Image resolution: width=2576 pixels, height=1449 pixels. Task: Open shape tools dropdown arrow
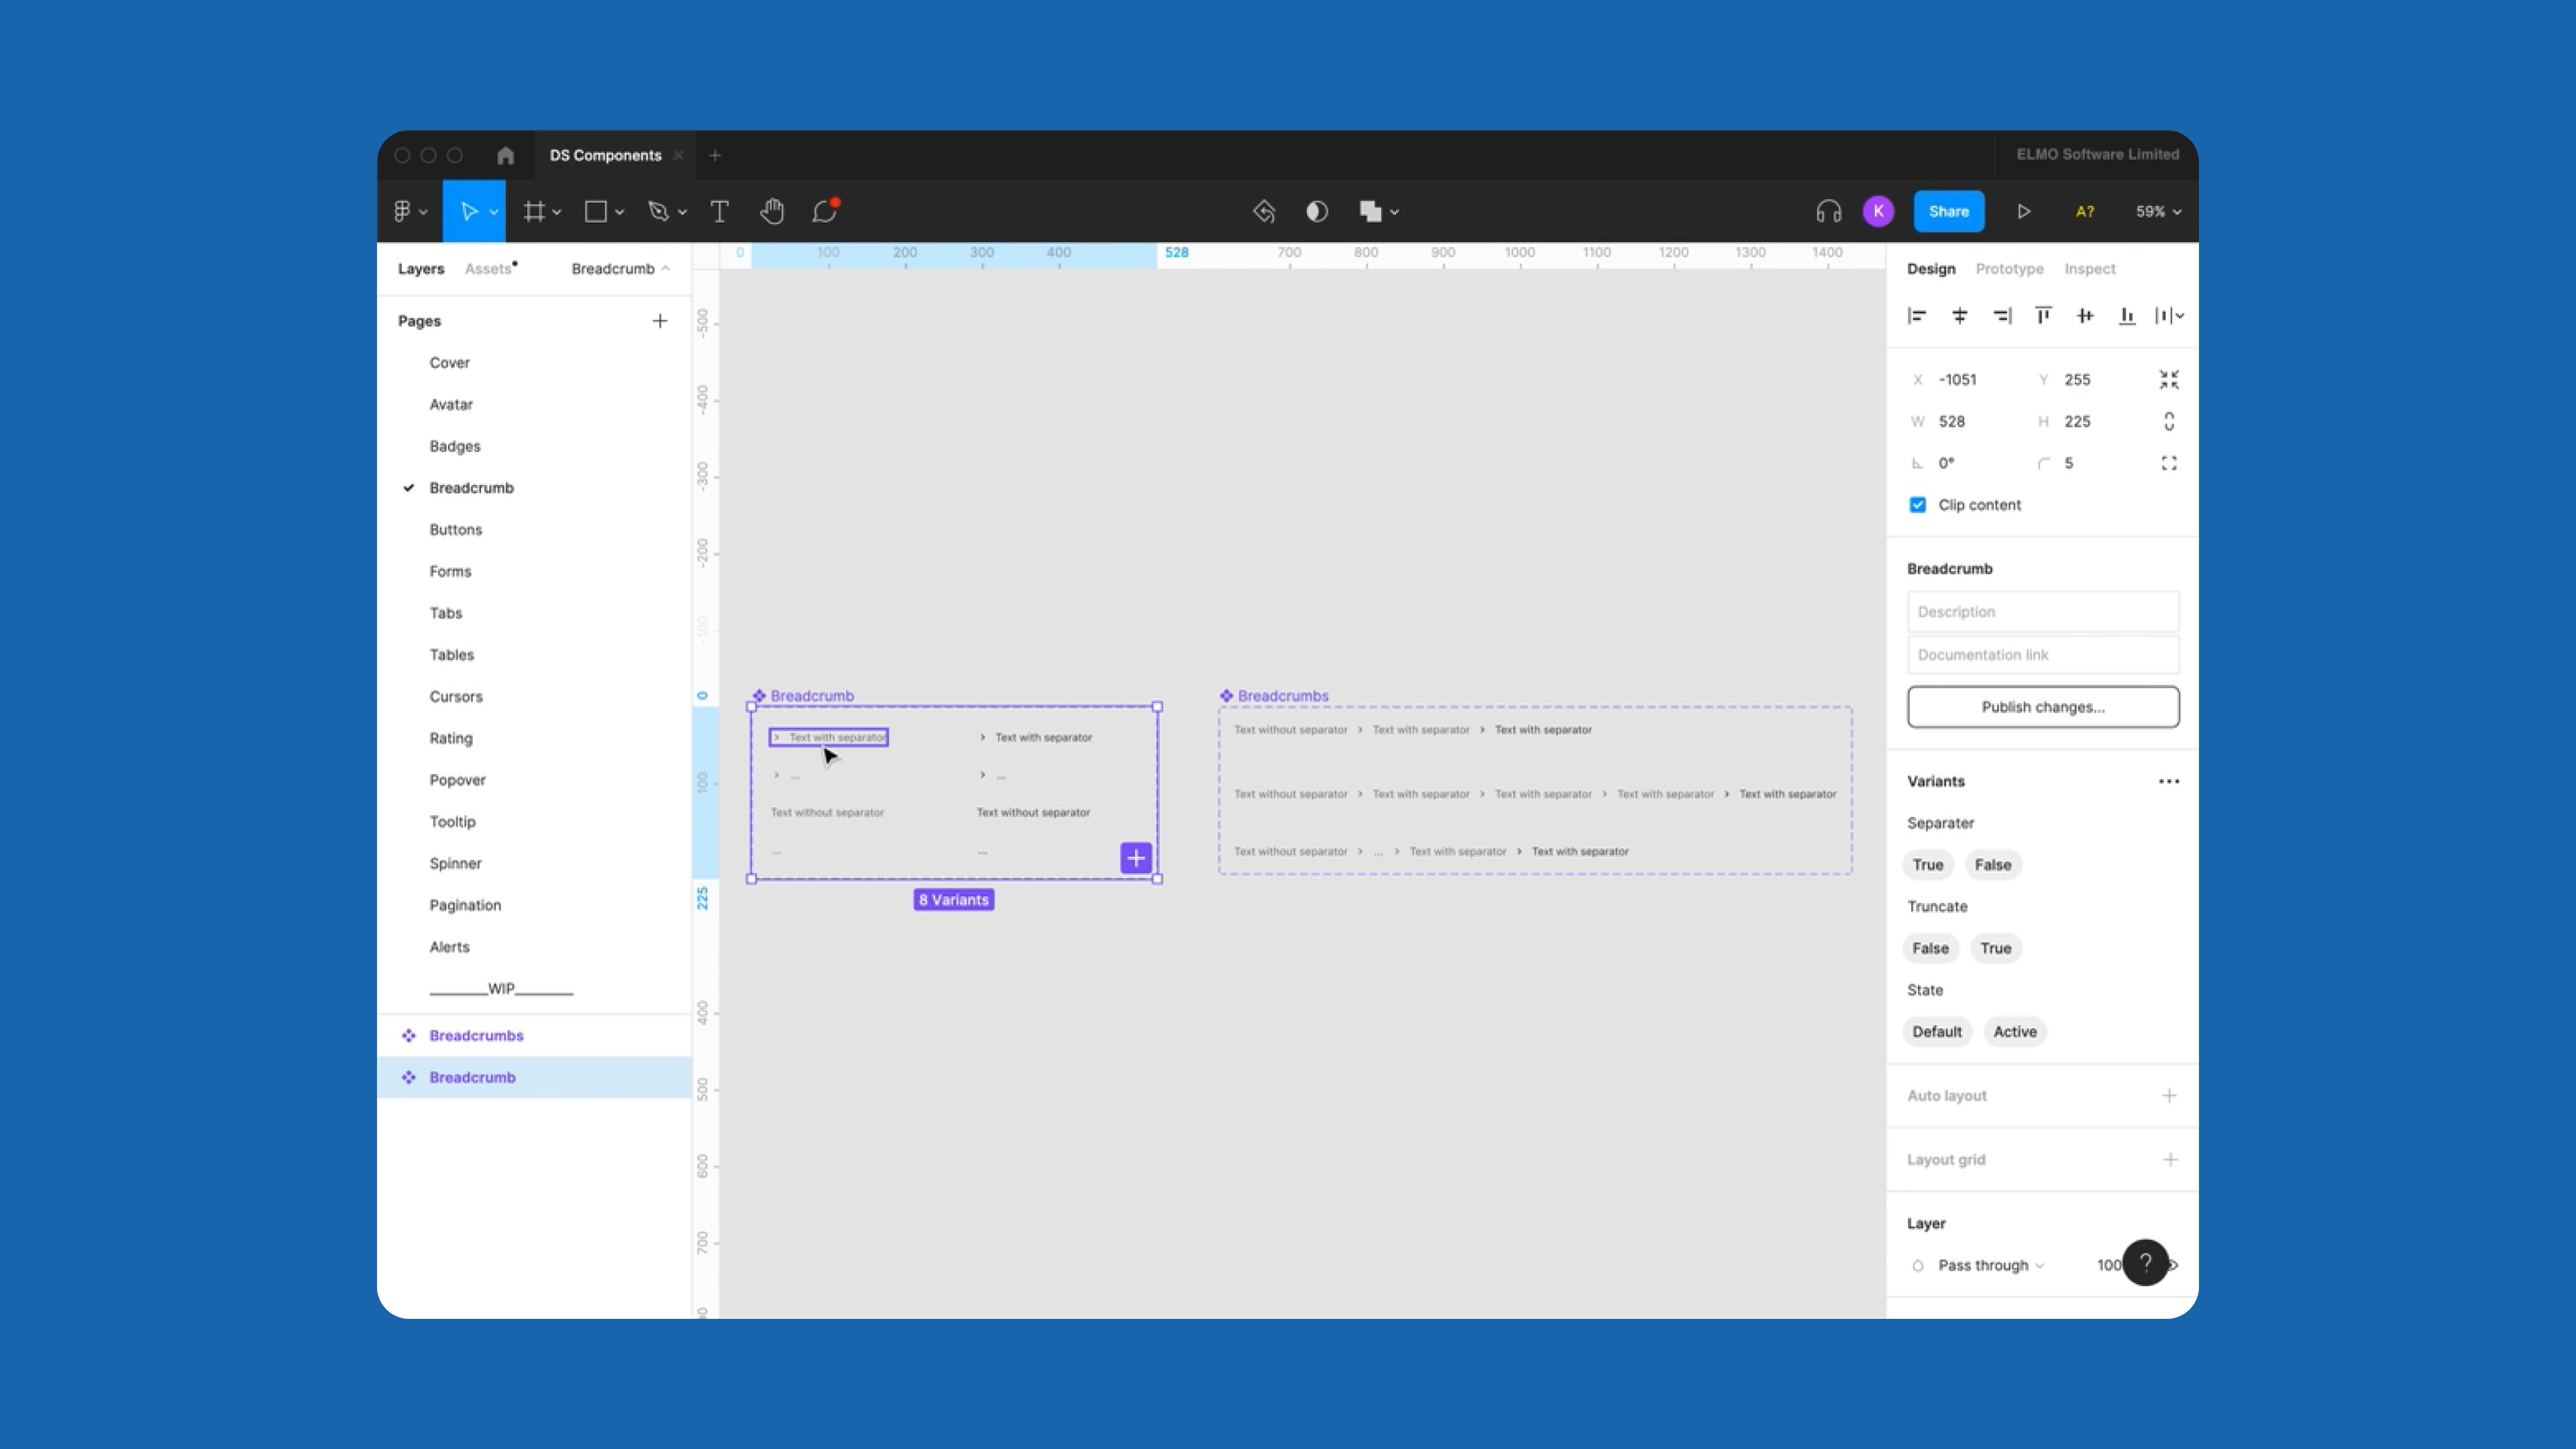click(x=620, y=212)
